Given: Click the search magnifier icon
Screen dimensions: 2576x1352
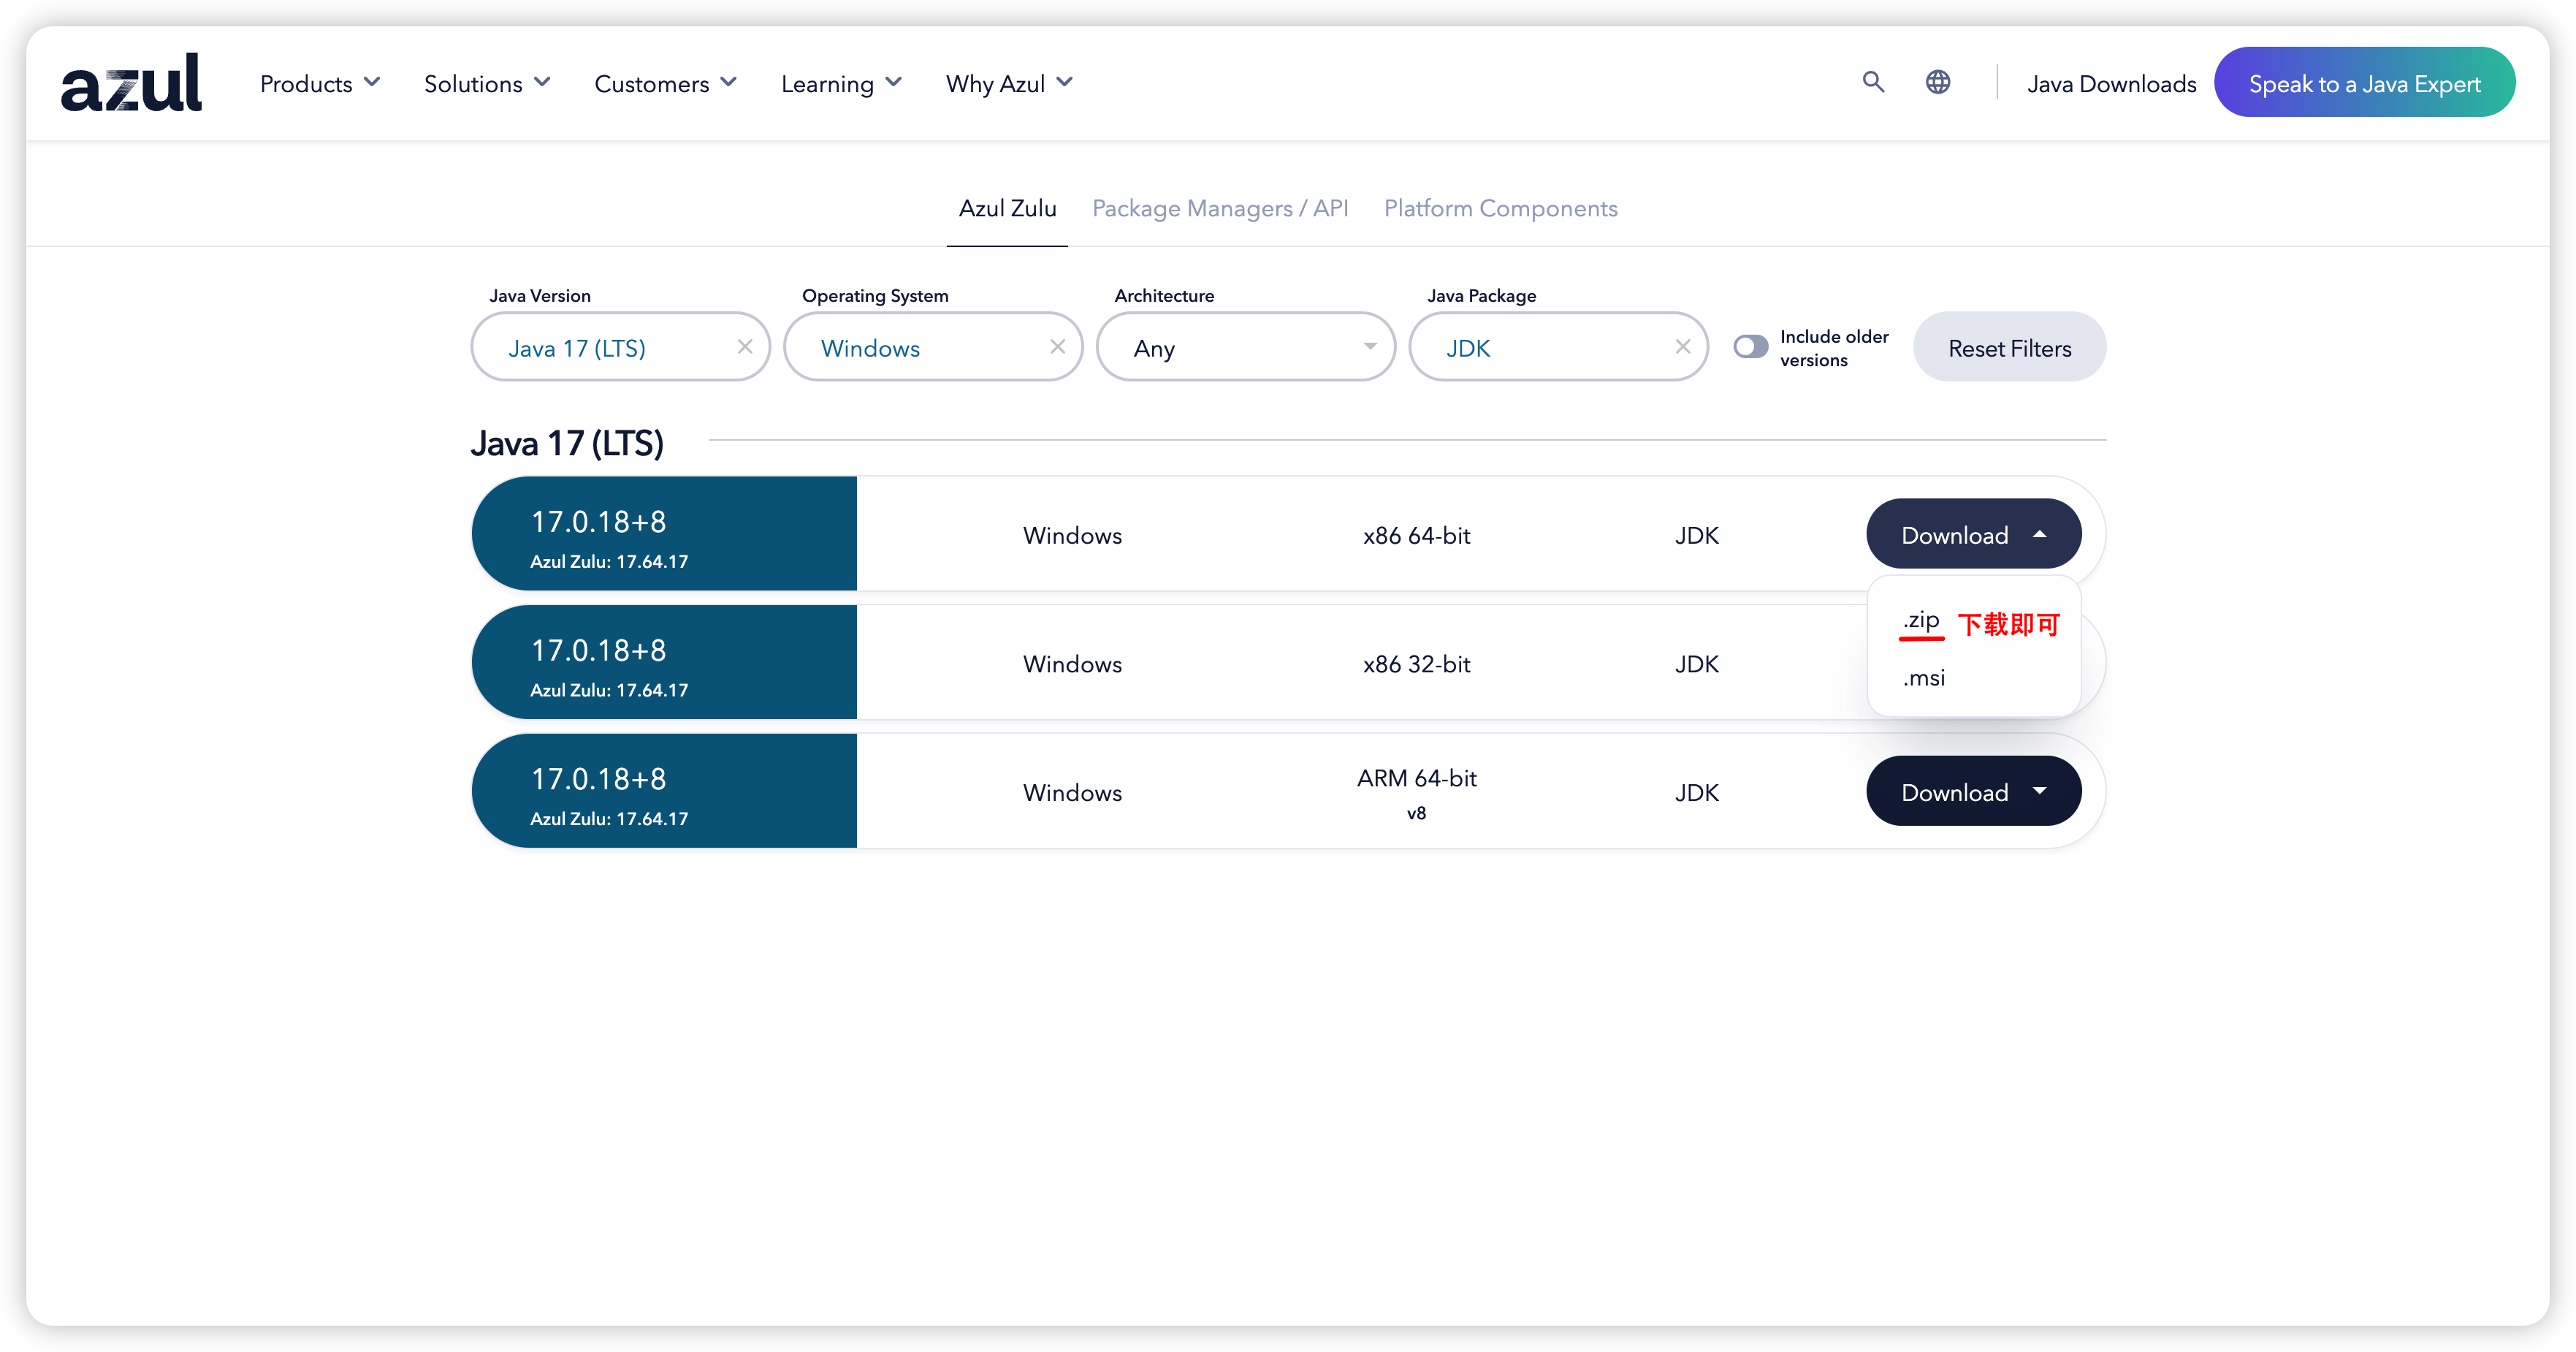Looking at the screenshot, I should tap(1873, 82).
